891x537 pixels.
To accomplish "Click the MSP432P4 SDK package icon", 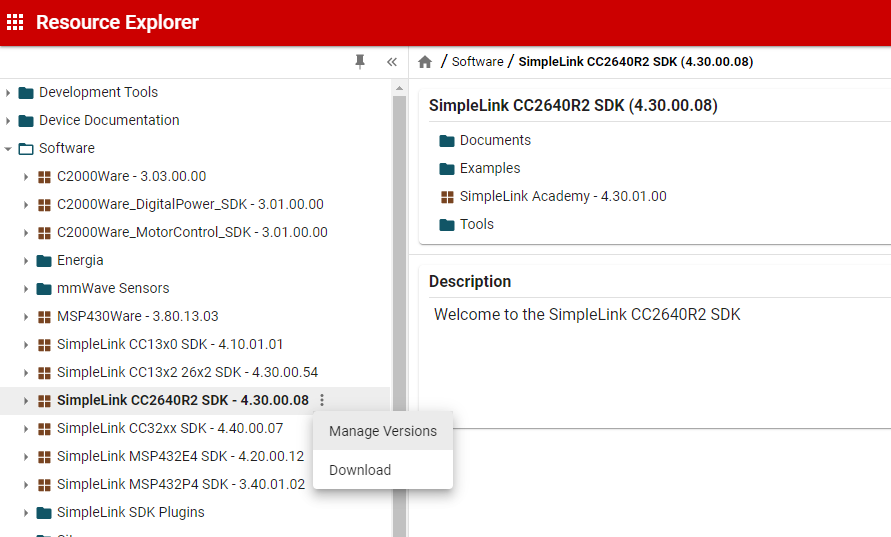I will [x=44, y=485].
